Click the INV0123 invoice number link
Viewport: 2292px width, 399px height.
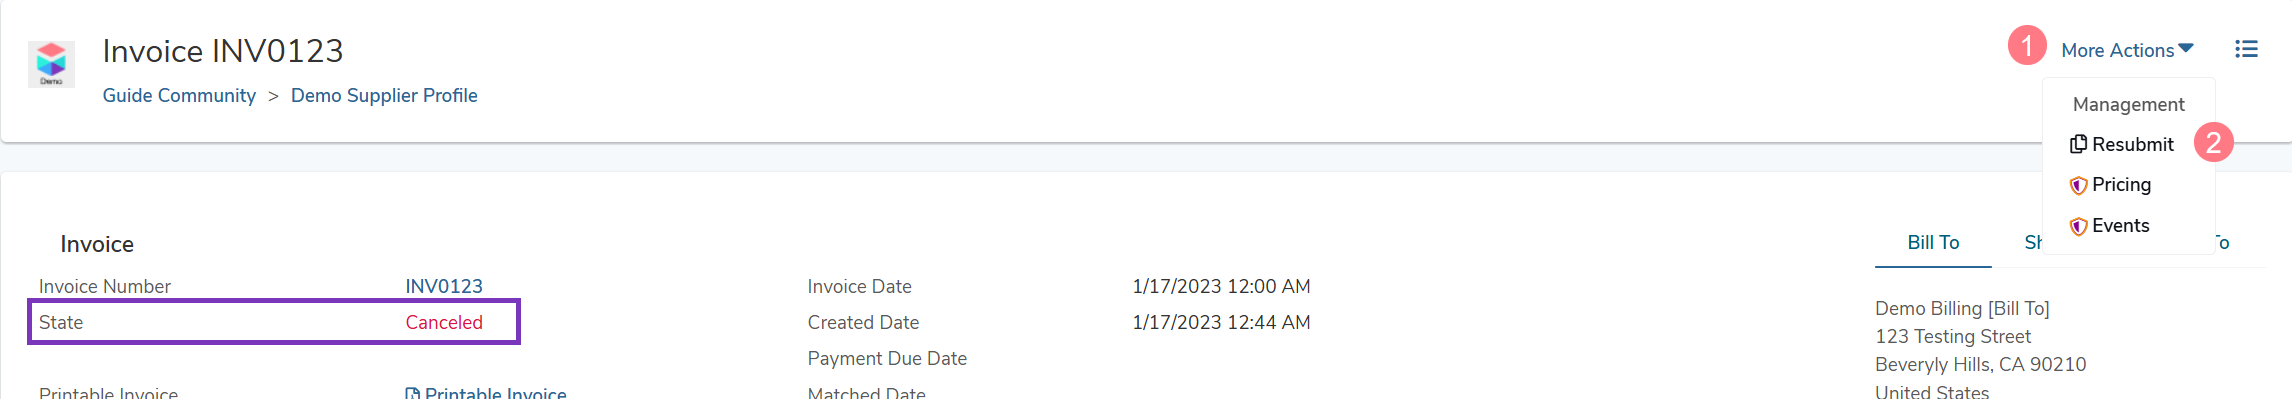coord(444,287)
